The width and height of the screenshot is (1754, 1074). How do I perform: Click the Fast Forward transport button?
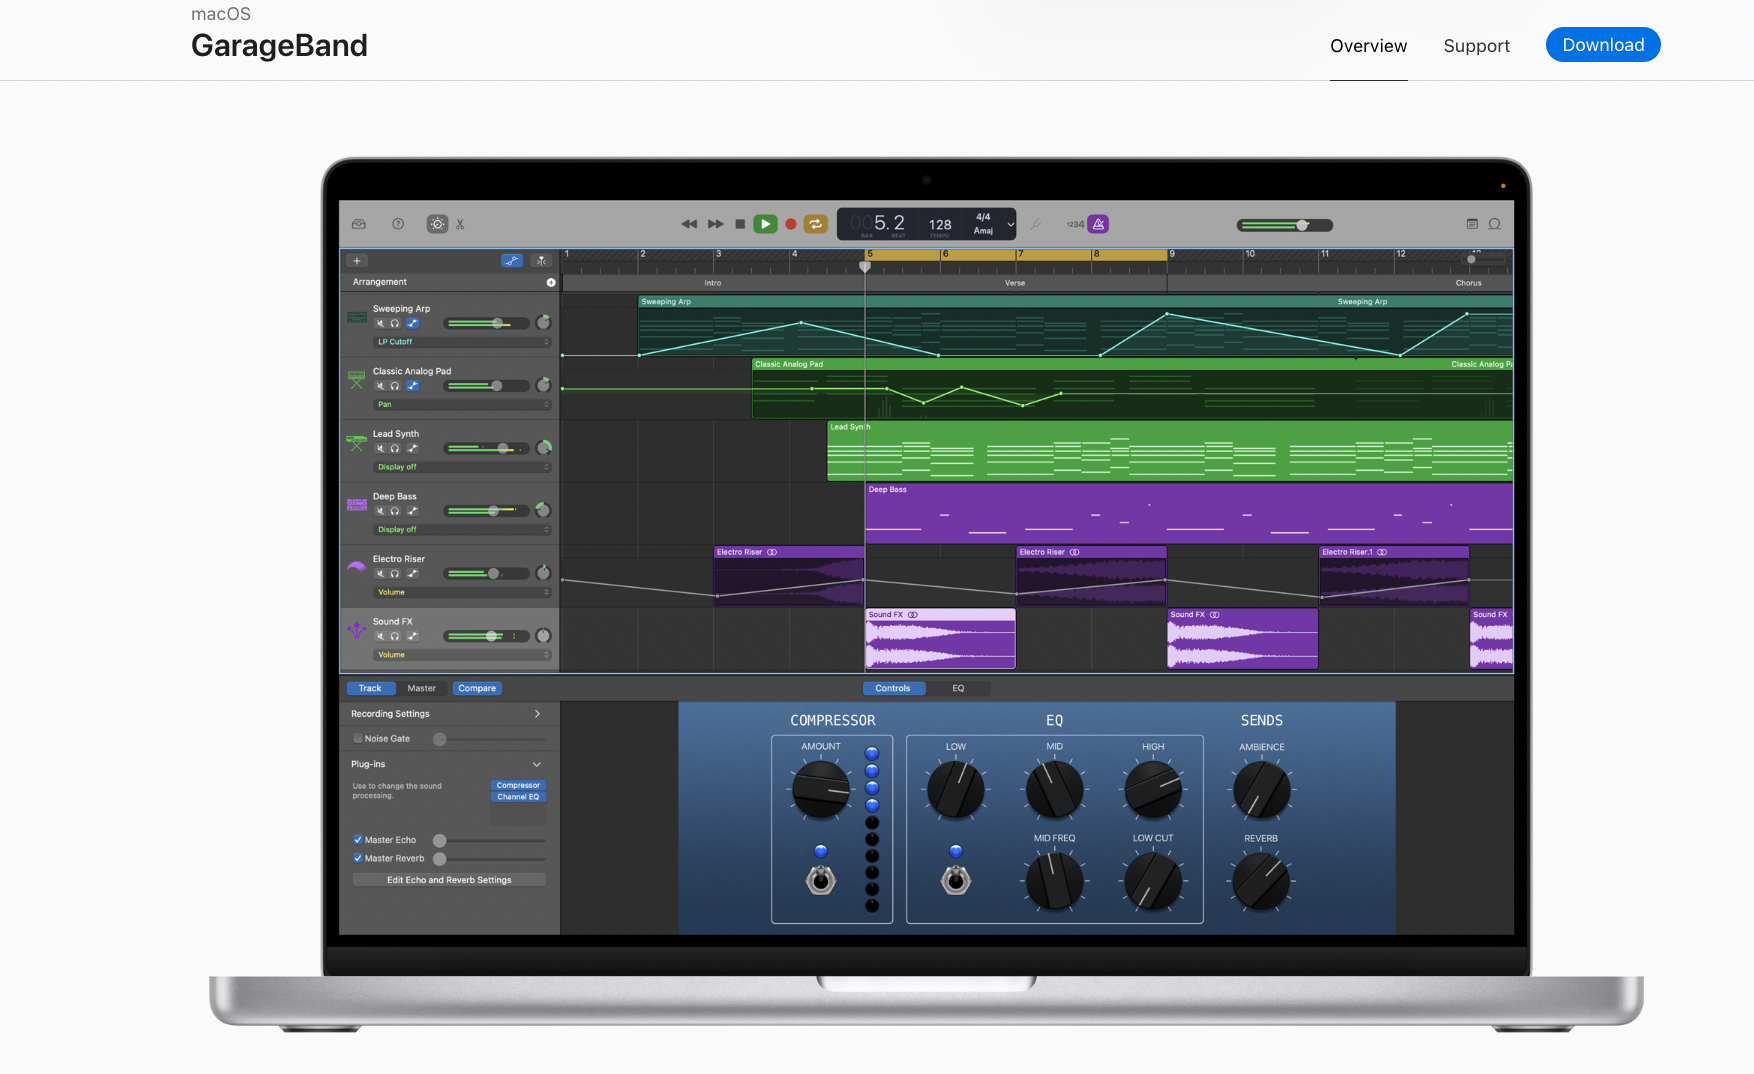point(716,224)
